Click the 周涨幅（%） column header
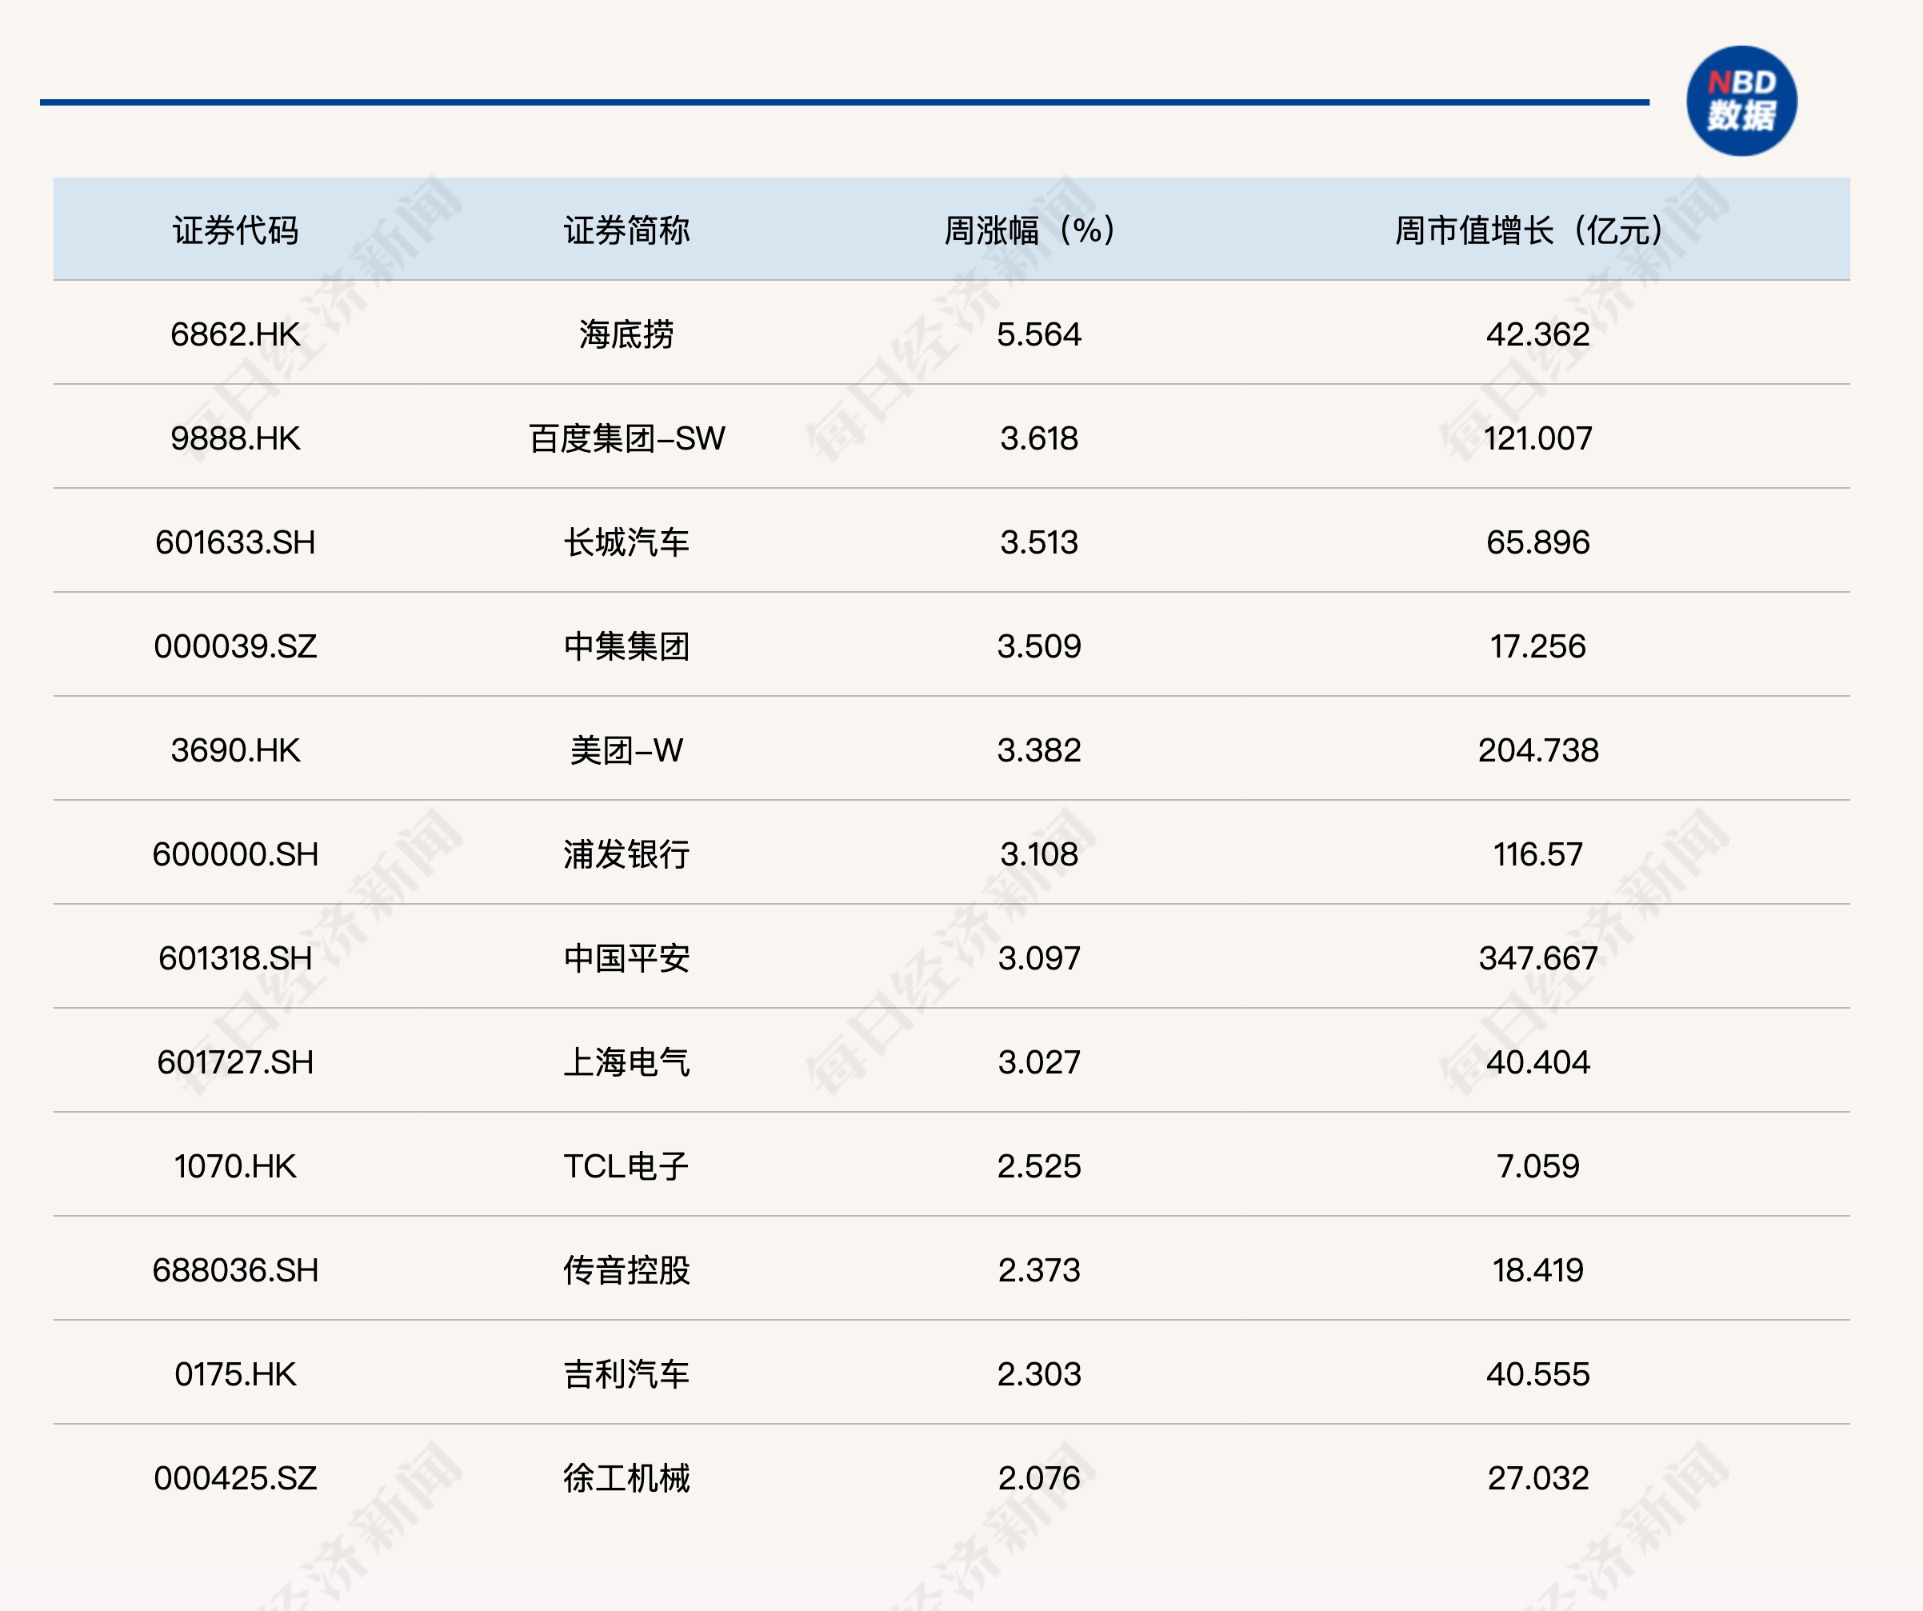 1030,230
